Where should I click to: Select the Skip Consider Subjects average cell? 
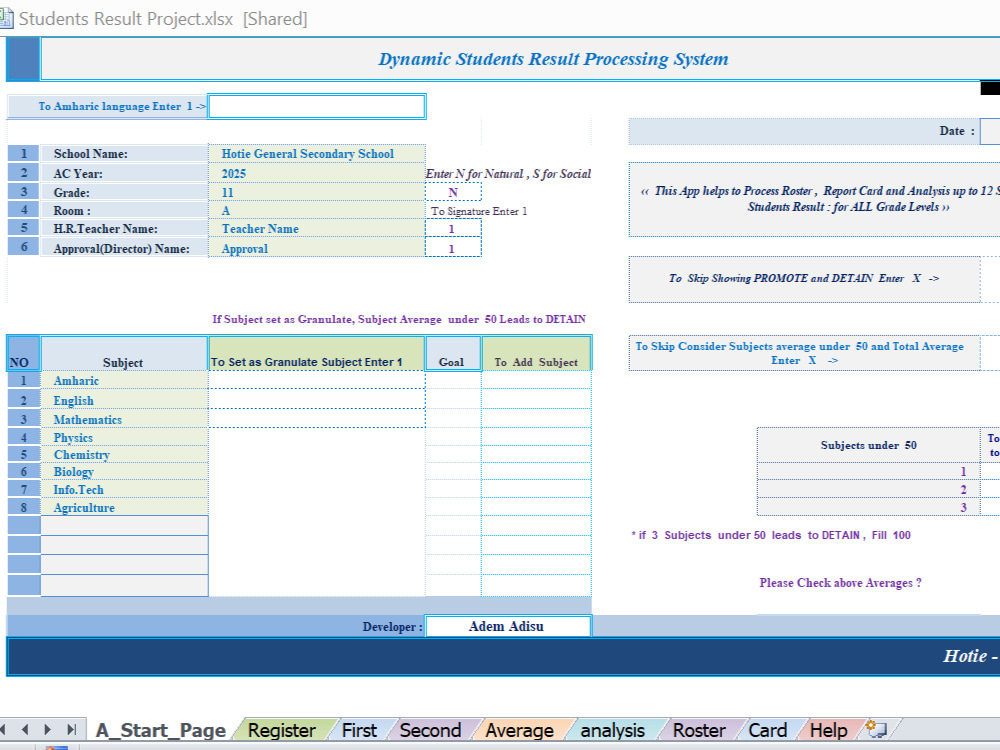(x=804, y=353)
